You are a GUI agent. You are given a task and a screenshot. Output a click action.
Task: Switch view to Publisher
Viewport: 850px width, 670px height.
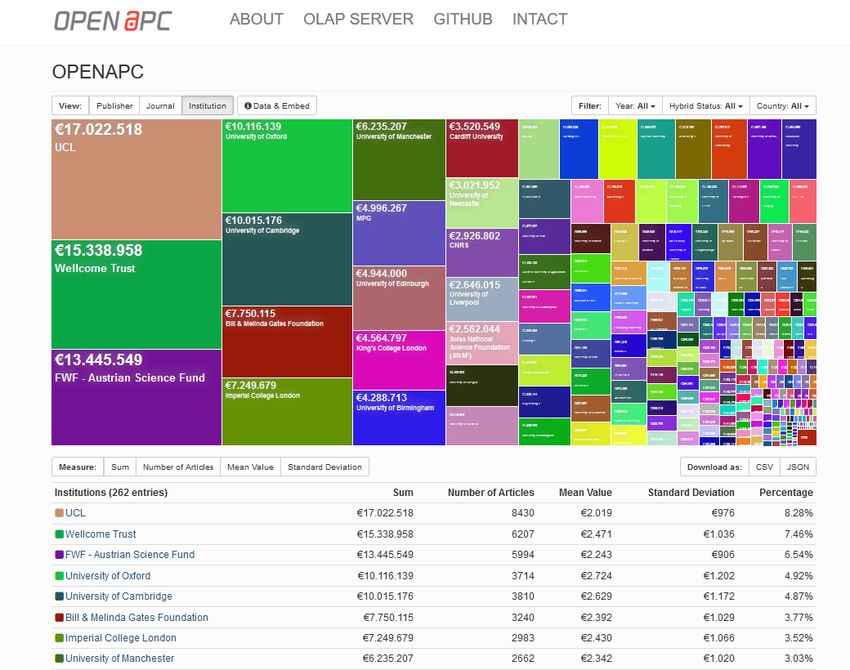point(114,106)
